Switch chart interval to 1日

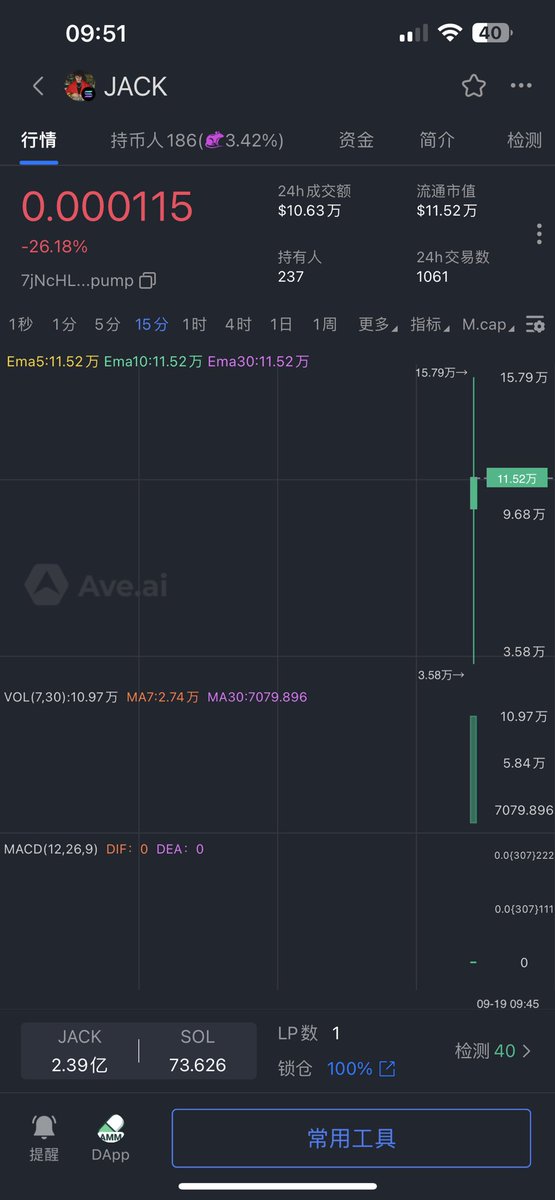[281, 324]
